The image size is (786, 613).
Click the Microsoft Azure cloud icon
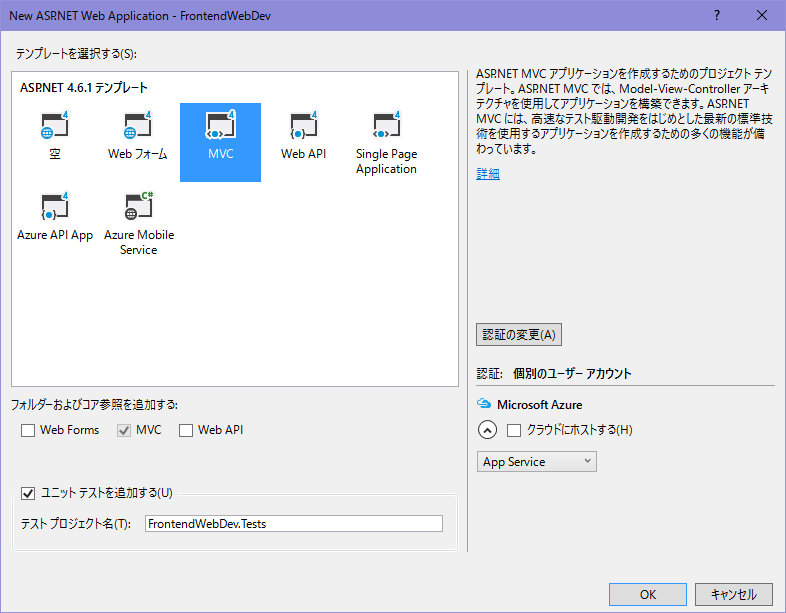(484, 403)
